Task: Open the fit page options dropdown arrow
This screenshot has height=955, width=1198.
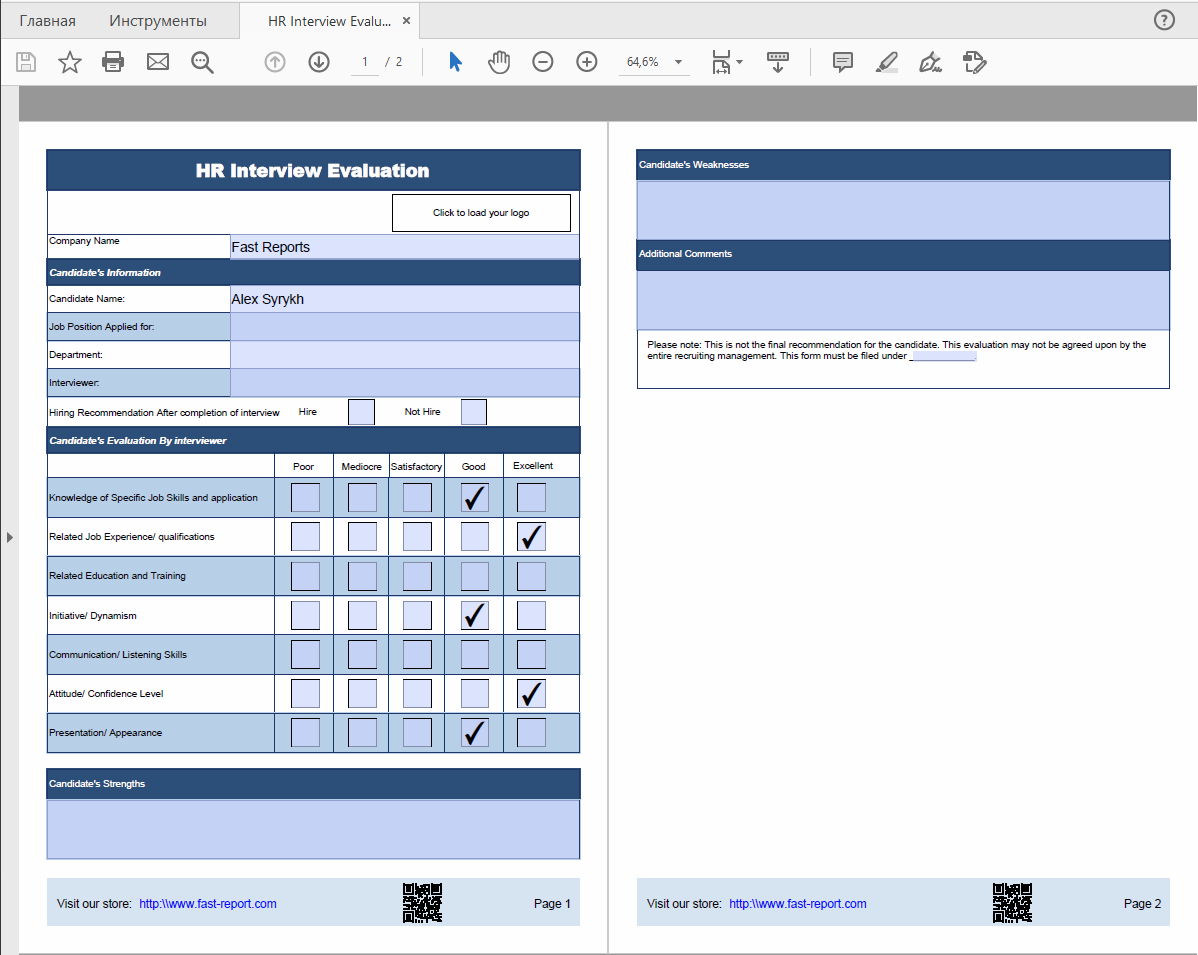Action: coord(740,62)
